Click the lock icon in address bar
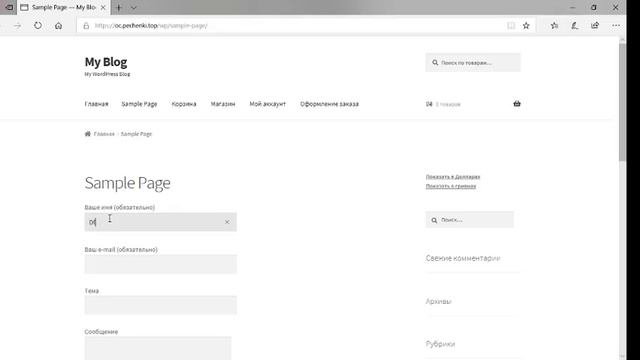Screen dimensions: 640x360 click(x=86, y=26)
